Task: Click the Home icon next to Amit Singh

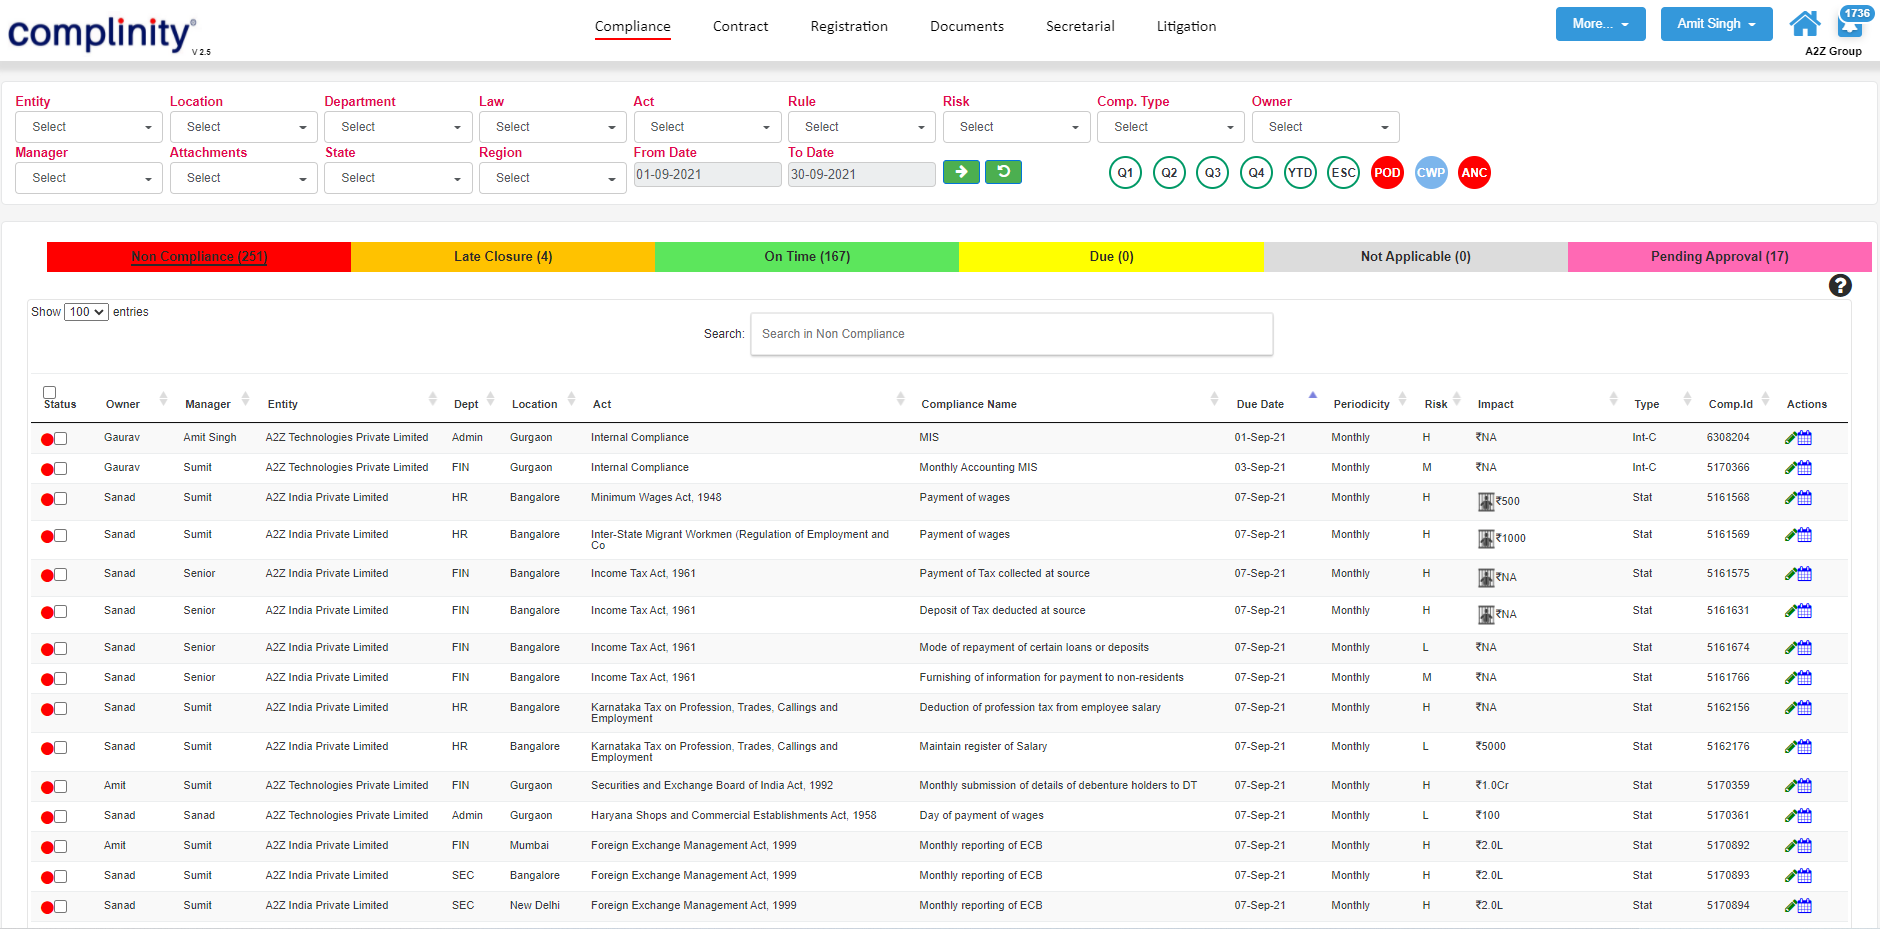Action: click(x=1805, y=22)
